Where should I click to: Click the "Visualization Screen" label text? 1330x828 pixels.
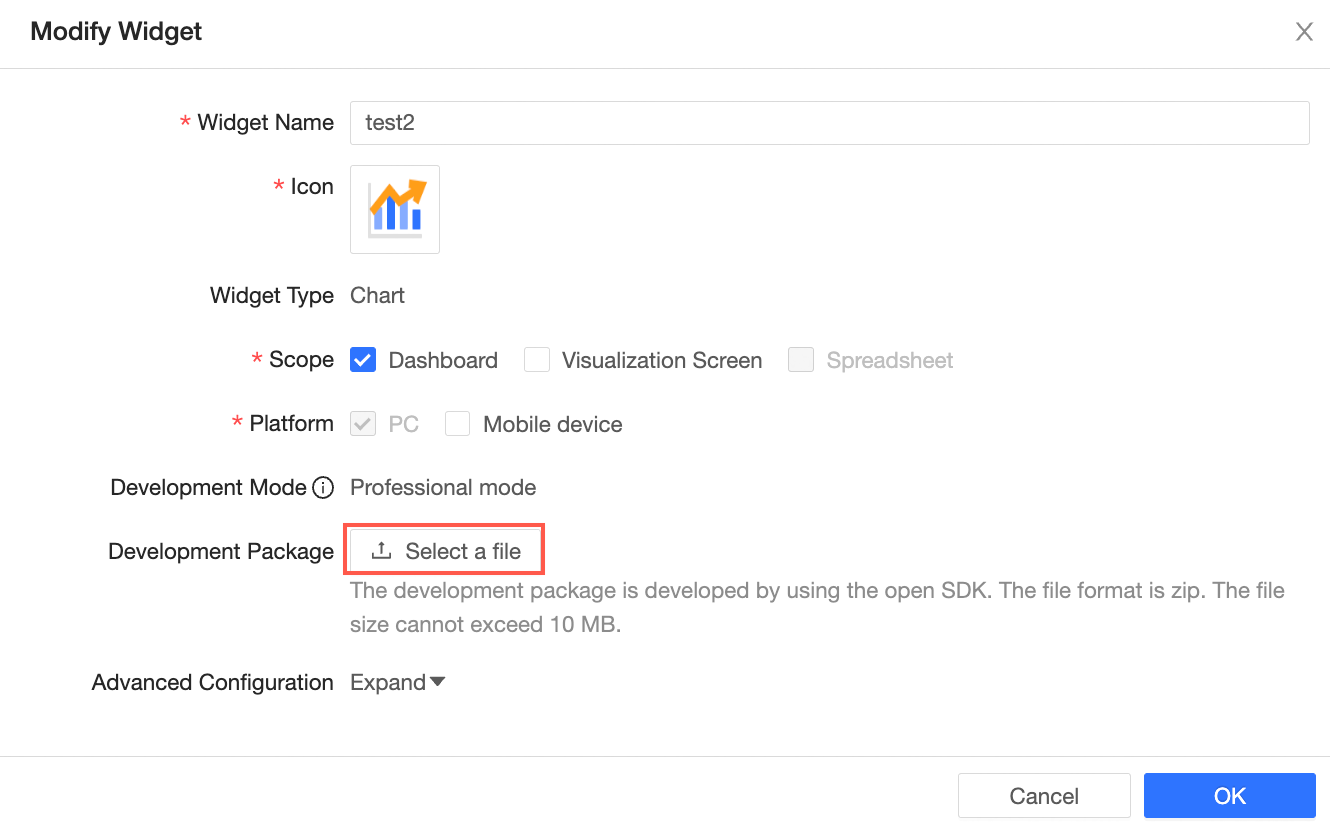pos(662,360)
